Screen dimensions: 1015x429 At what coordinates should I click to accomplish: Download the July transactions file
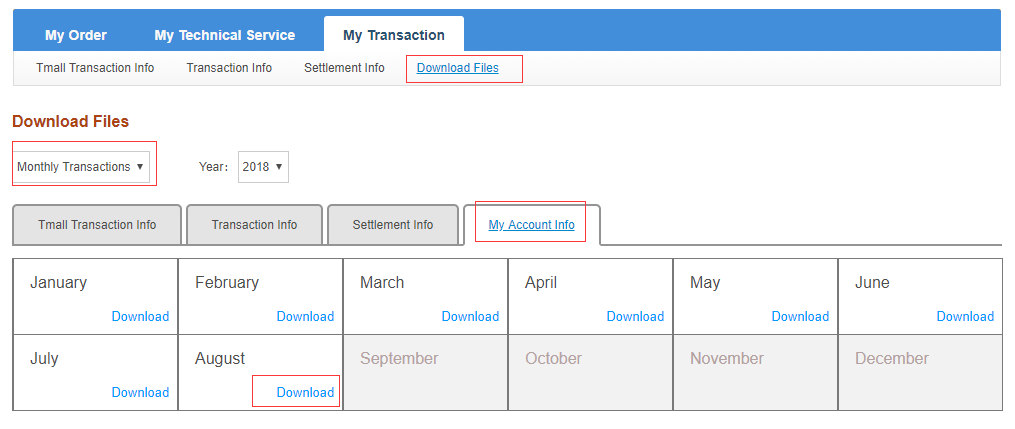pyautogui.click(x=140, y=392)
